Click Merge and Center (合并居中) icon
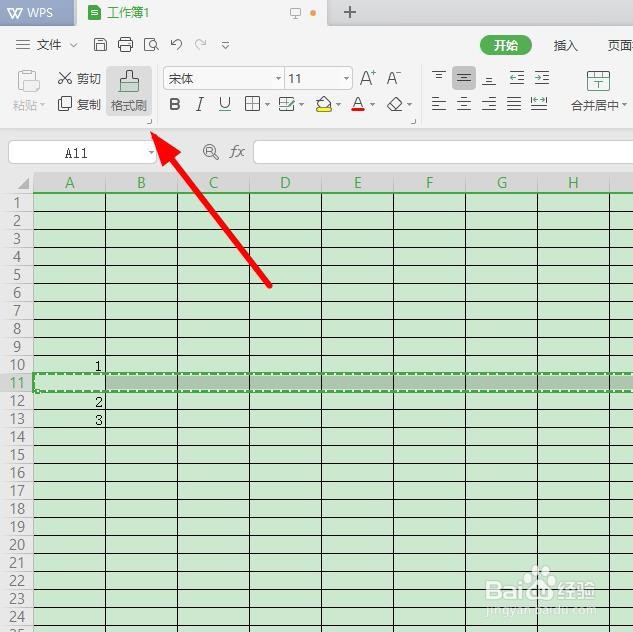 coord(598,81)
